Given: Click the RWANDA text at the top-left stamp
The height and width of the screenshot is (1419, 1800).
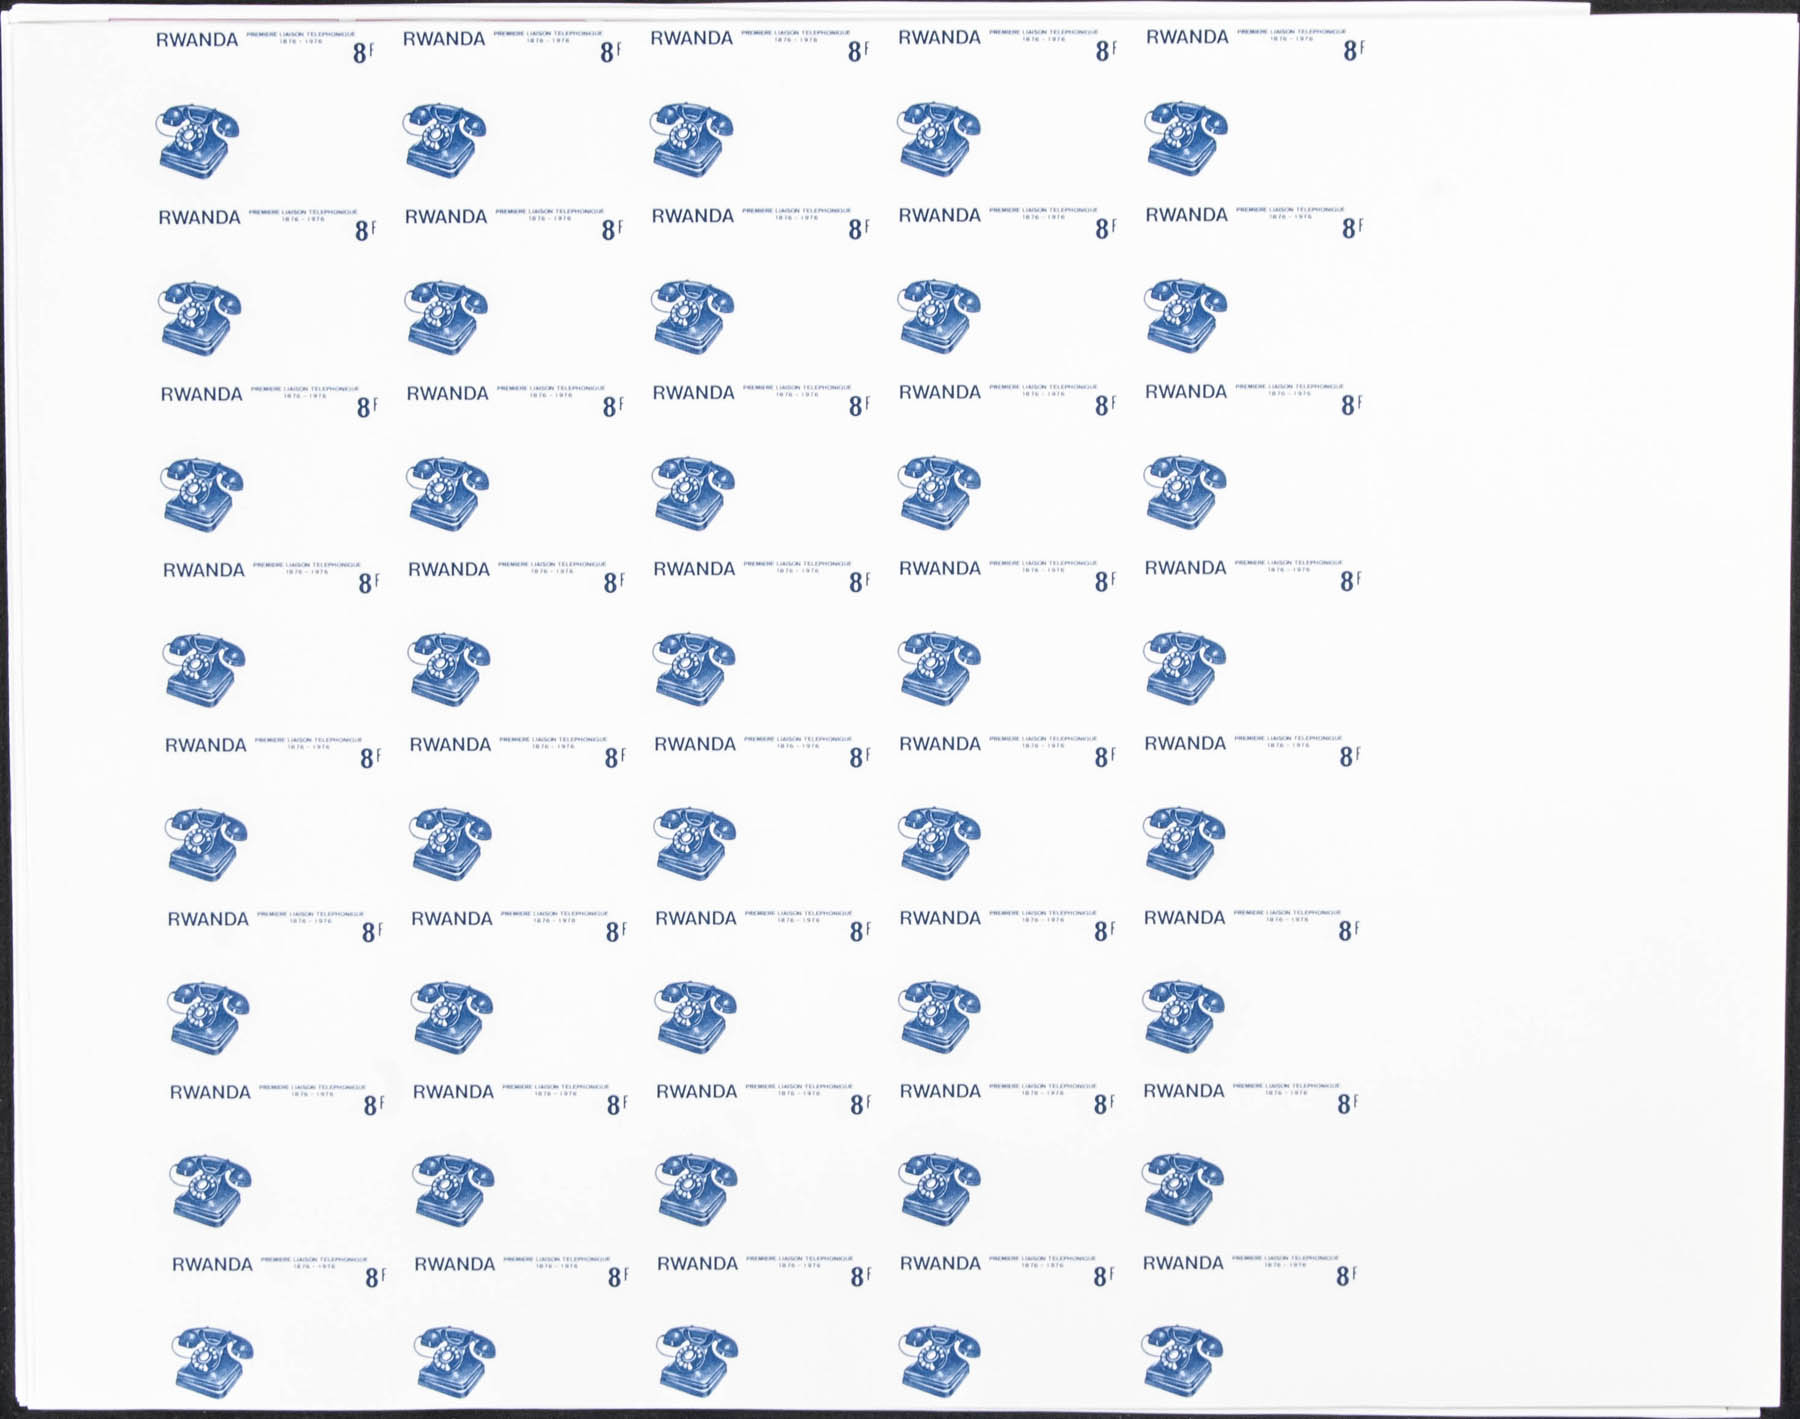Looking at the screenshot, I should pyautogui.click(x=197, y=40).
